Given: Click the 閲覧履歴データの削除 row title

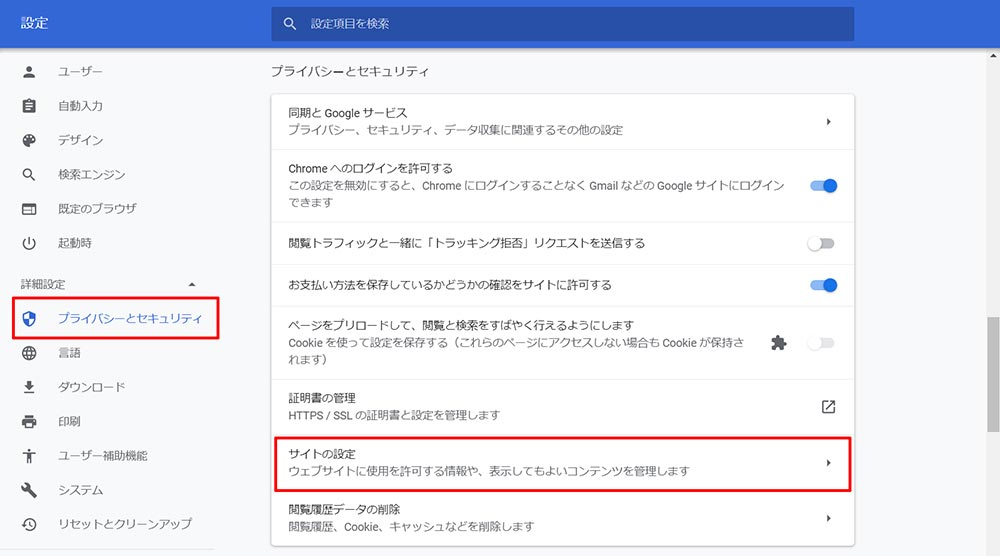Looking at the screenshot, I should 344,509.
